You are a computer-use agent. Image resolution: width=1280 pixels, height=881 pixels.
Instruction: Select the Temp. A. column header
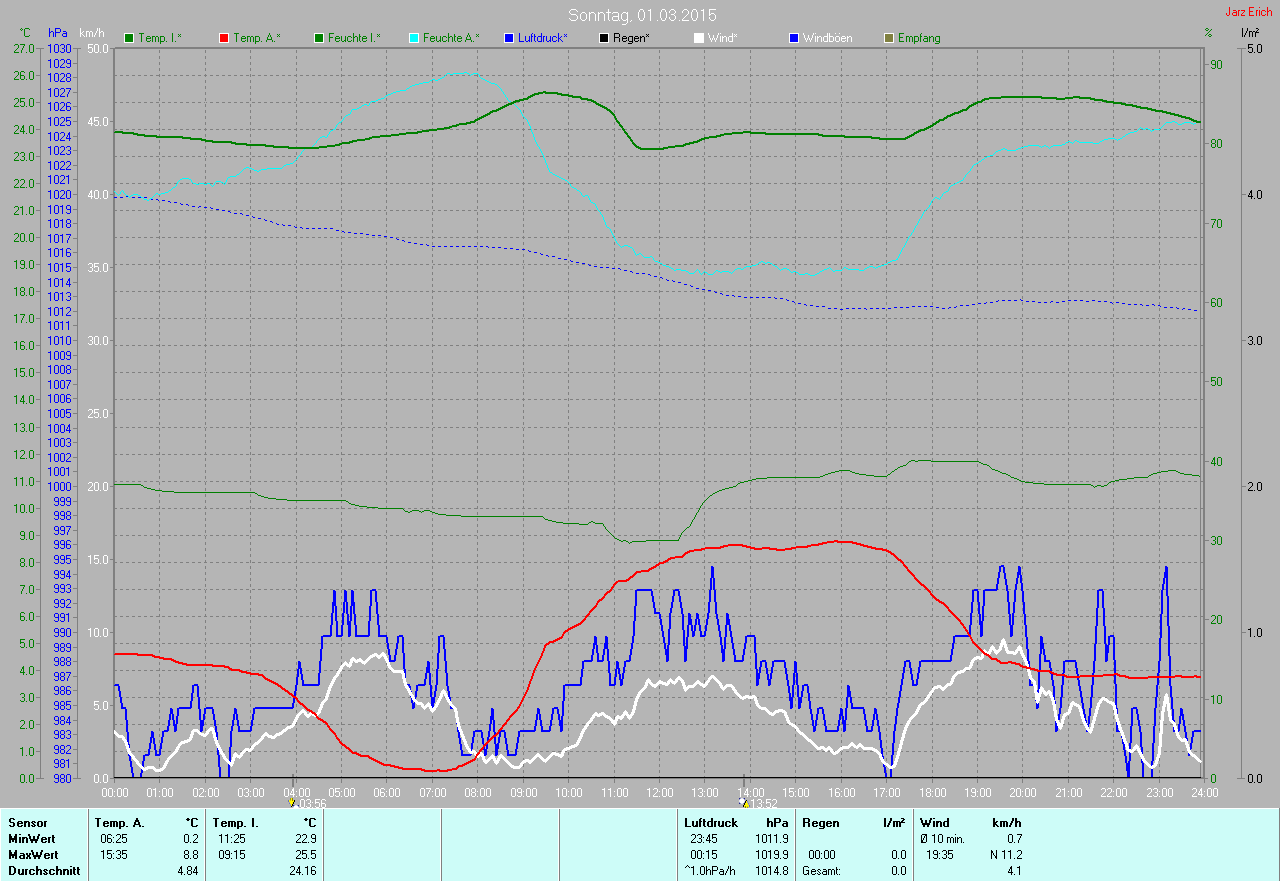pyautogui.click(x=119, y=822)
